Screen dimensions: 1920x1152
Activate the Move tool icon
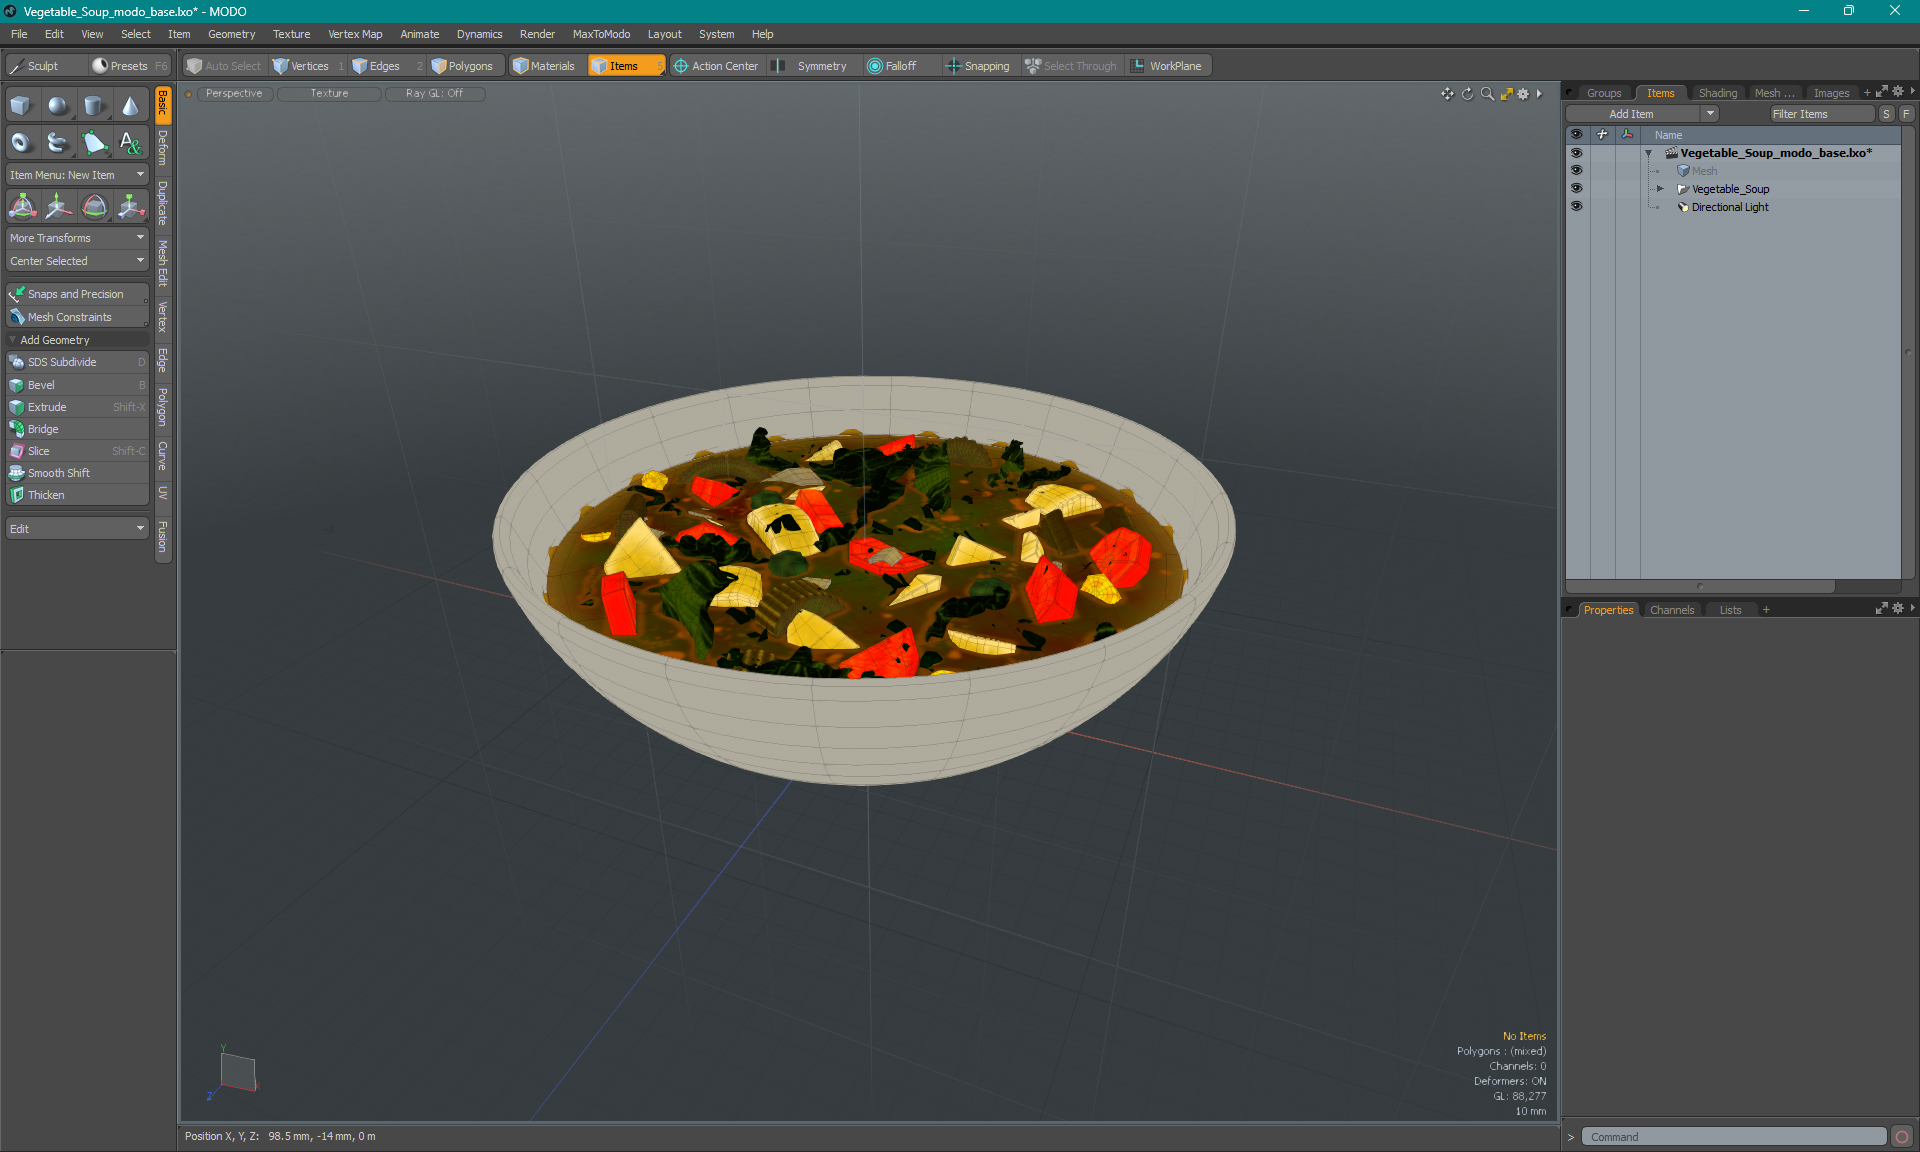[58, 207]
